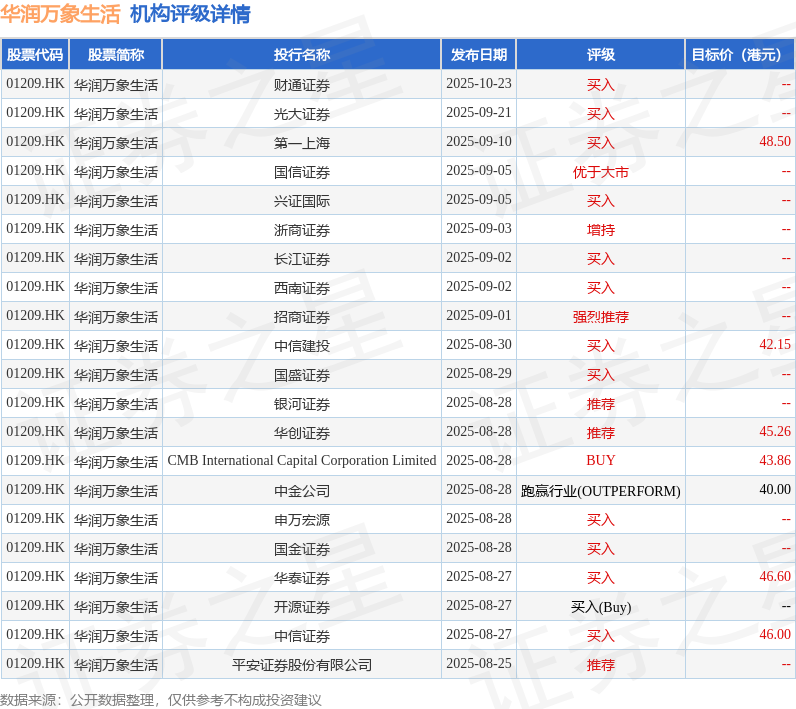Select the 中金公司 跑赢行业(OUTPERFORM) rating
The image size is (796, 709).
click(x=601, y=490)
